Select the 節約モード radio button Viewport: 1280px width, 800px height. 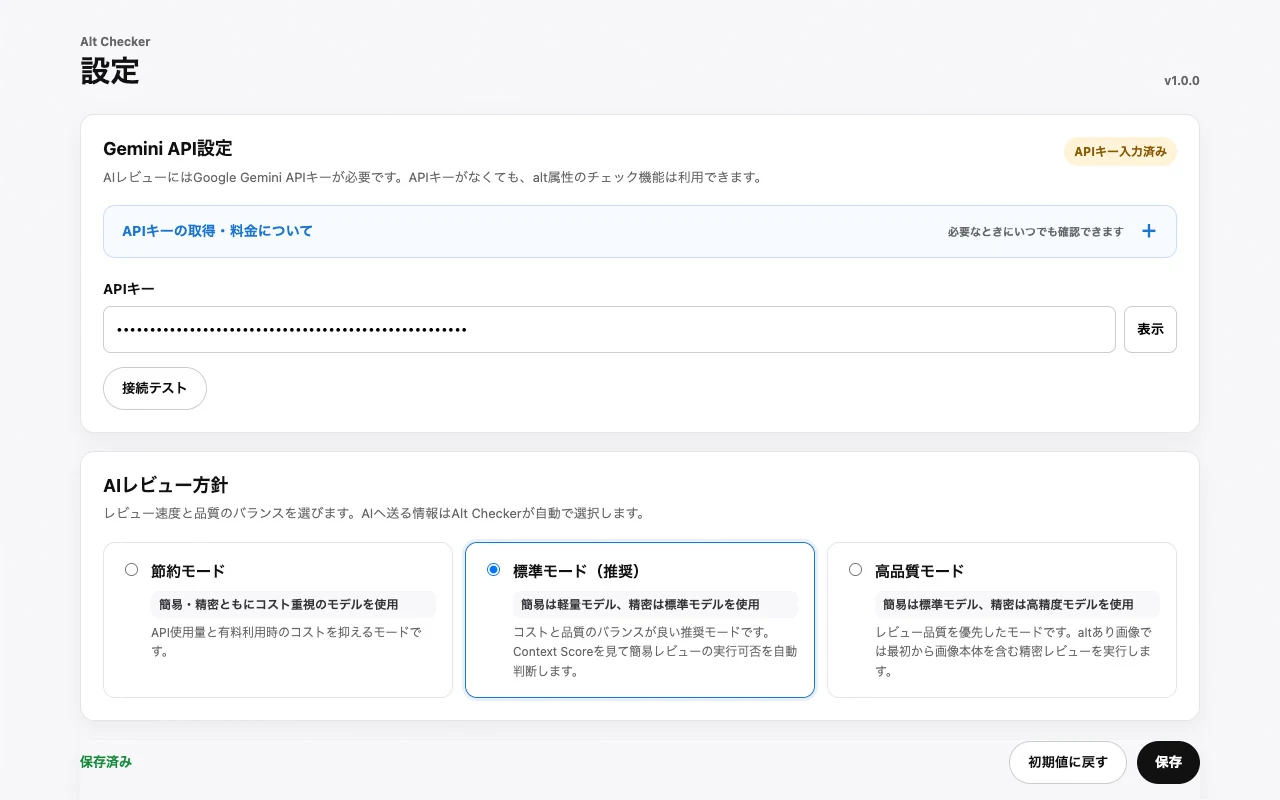pos(131,570)
